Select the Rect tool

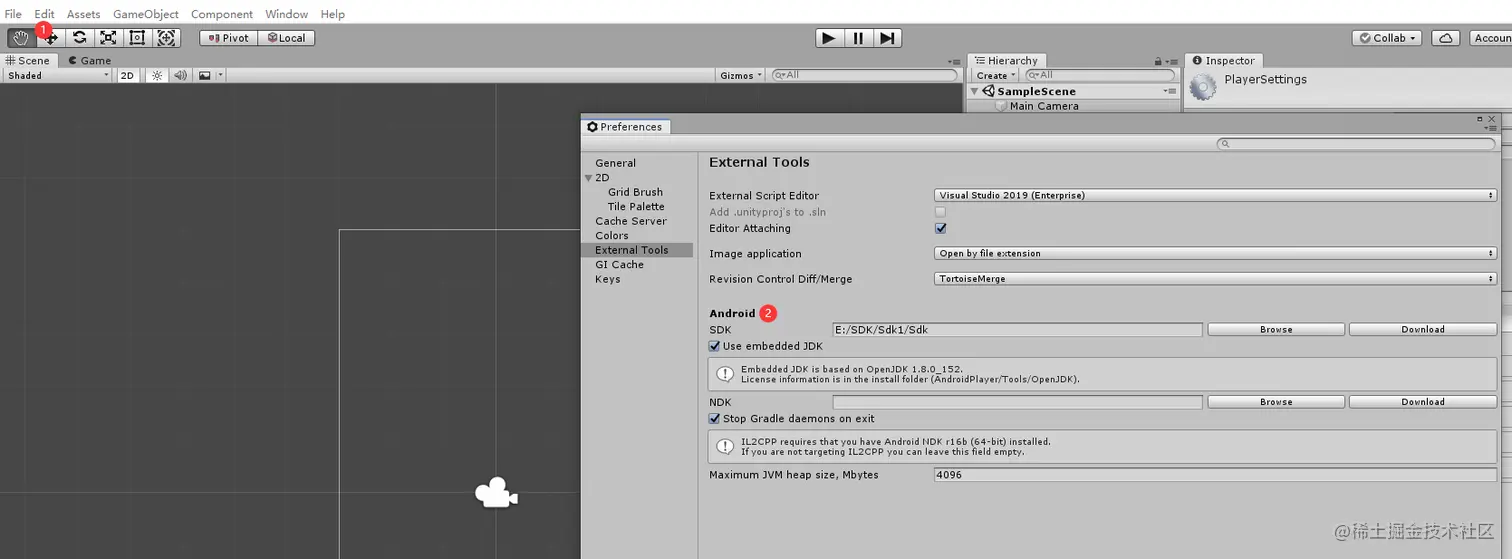[x=138, y=38]
